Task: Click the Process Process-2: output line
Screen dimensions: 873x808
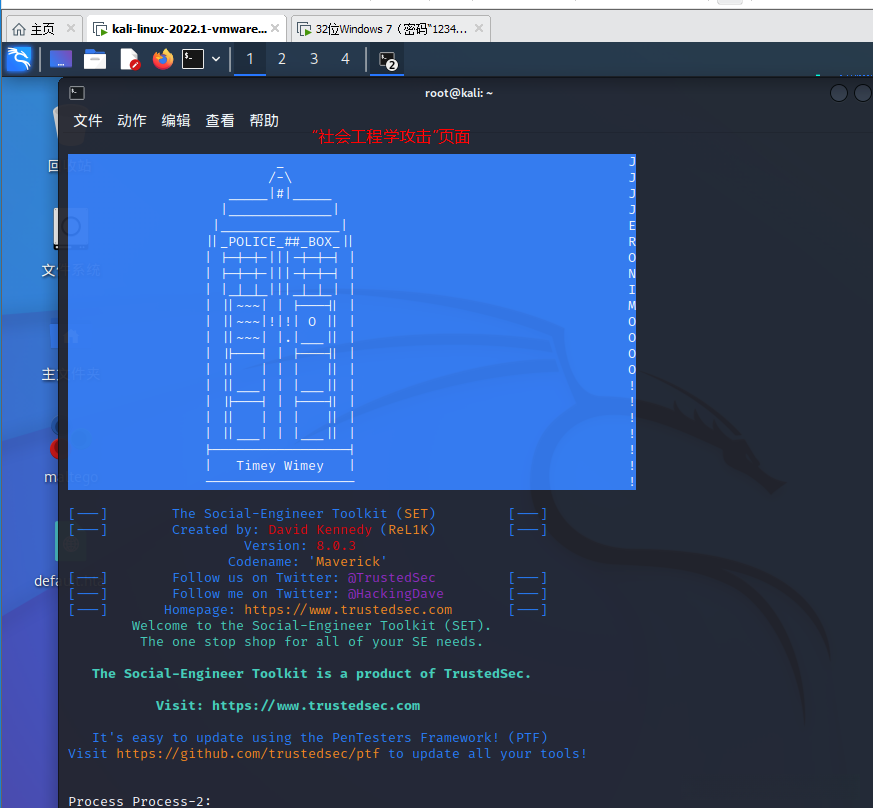Action: point(140,801)
